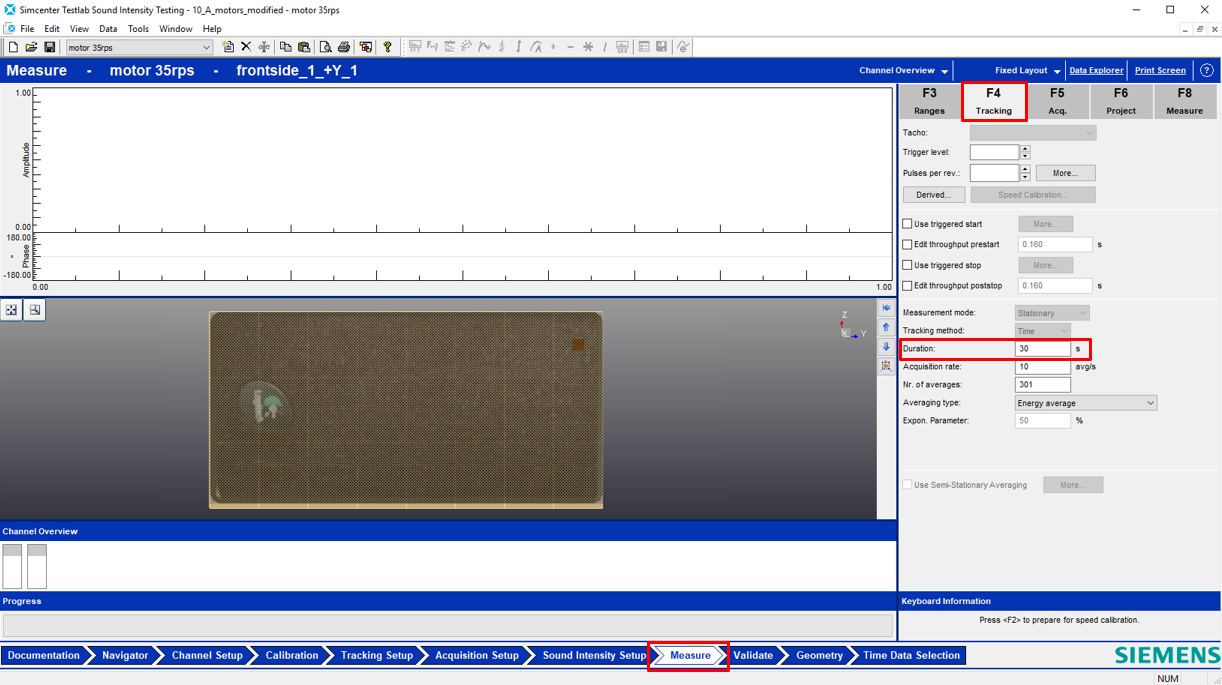Click the second channel level meter bar

[x=37, y=566]
